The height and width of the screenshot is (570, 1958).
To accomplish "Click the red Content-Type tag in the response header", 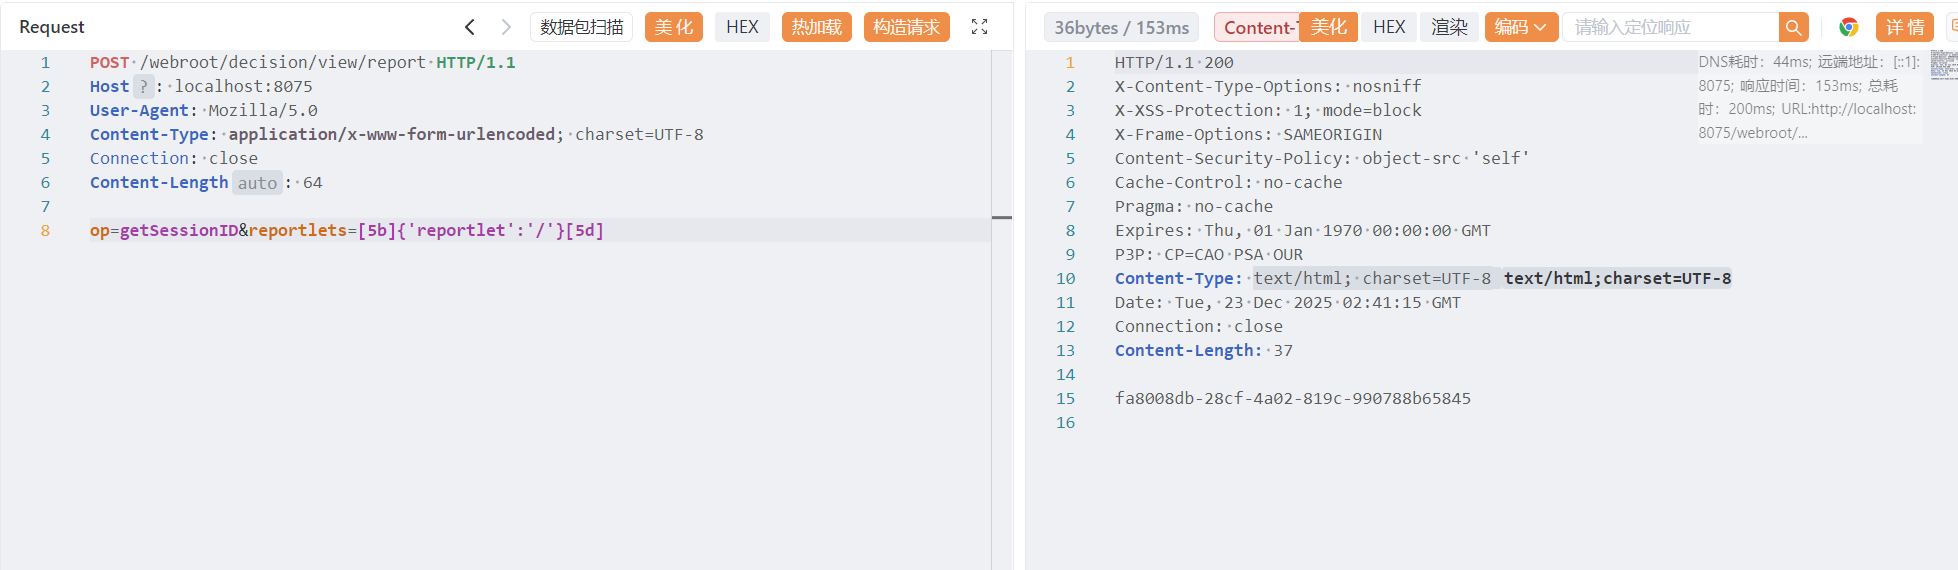I will [1256, 28].
